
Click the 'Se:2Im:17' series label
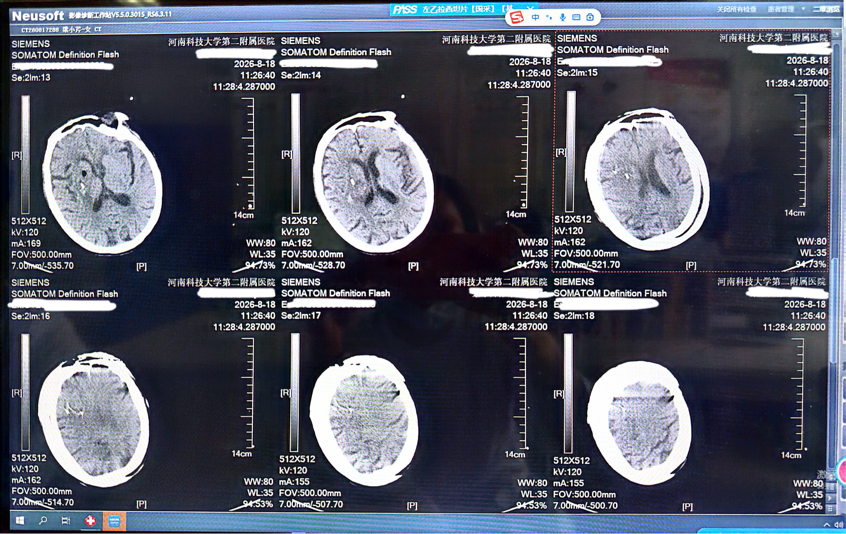tap(301, 315)
